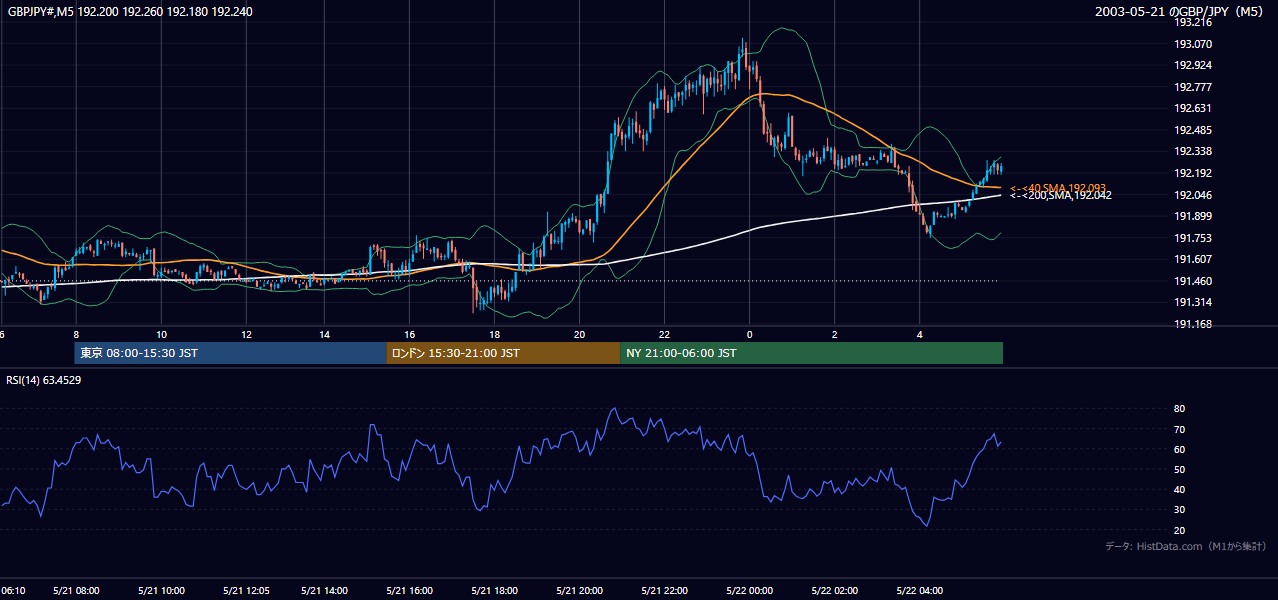1278x600 pixels.
Task: Click the 5/21 22:00 bottom time label
Action: 663,591
